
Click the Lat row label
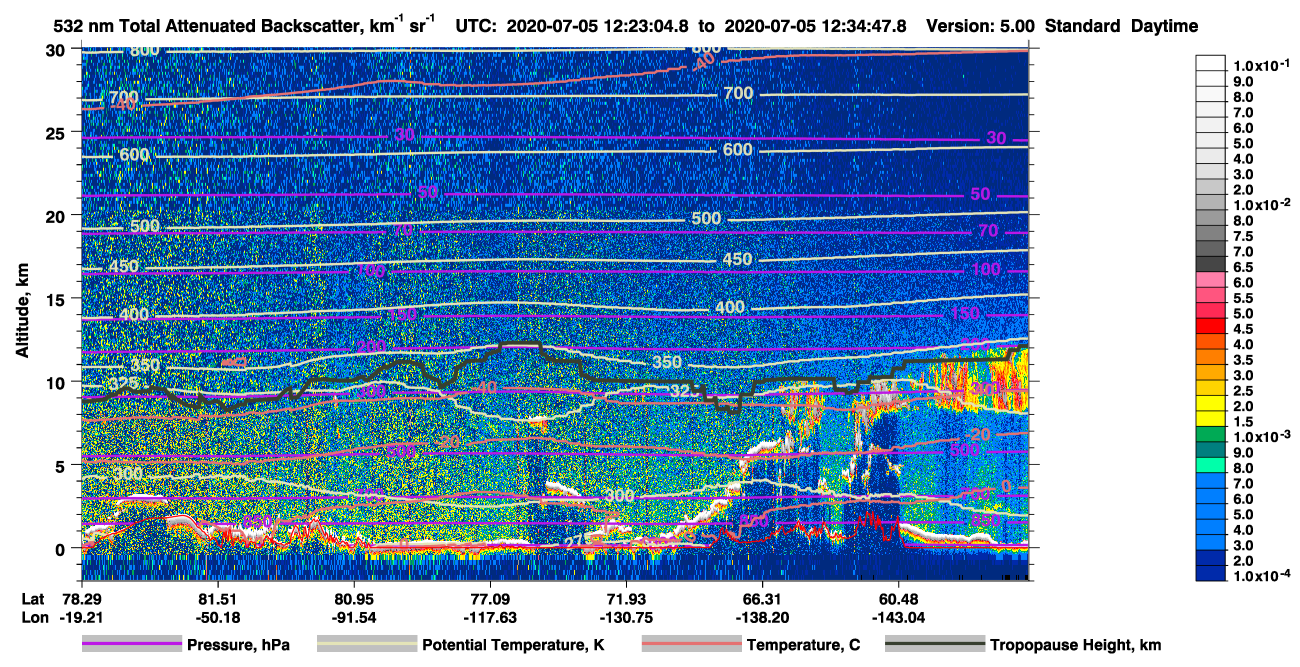[33, 599]
